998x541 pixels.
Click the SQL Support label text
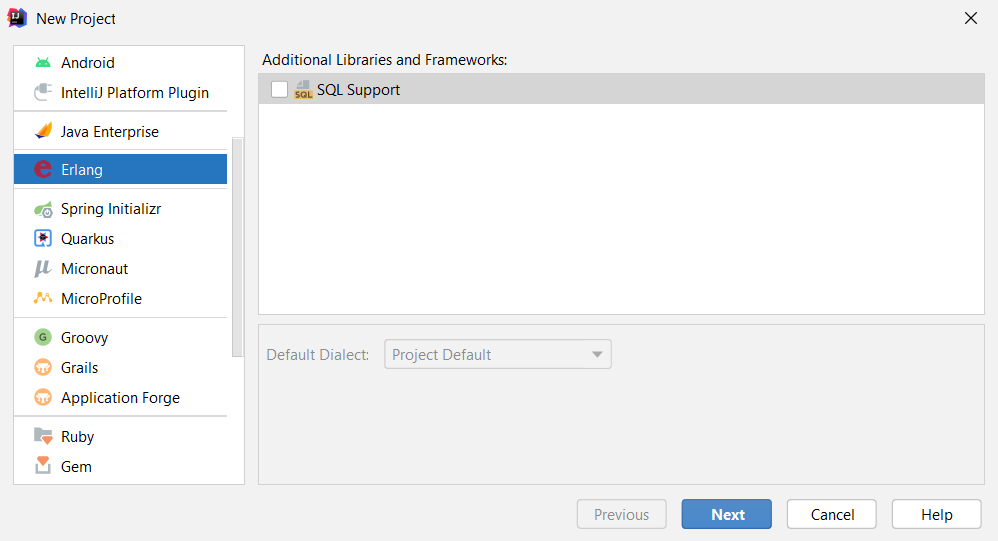coord(358,90)
